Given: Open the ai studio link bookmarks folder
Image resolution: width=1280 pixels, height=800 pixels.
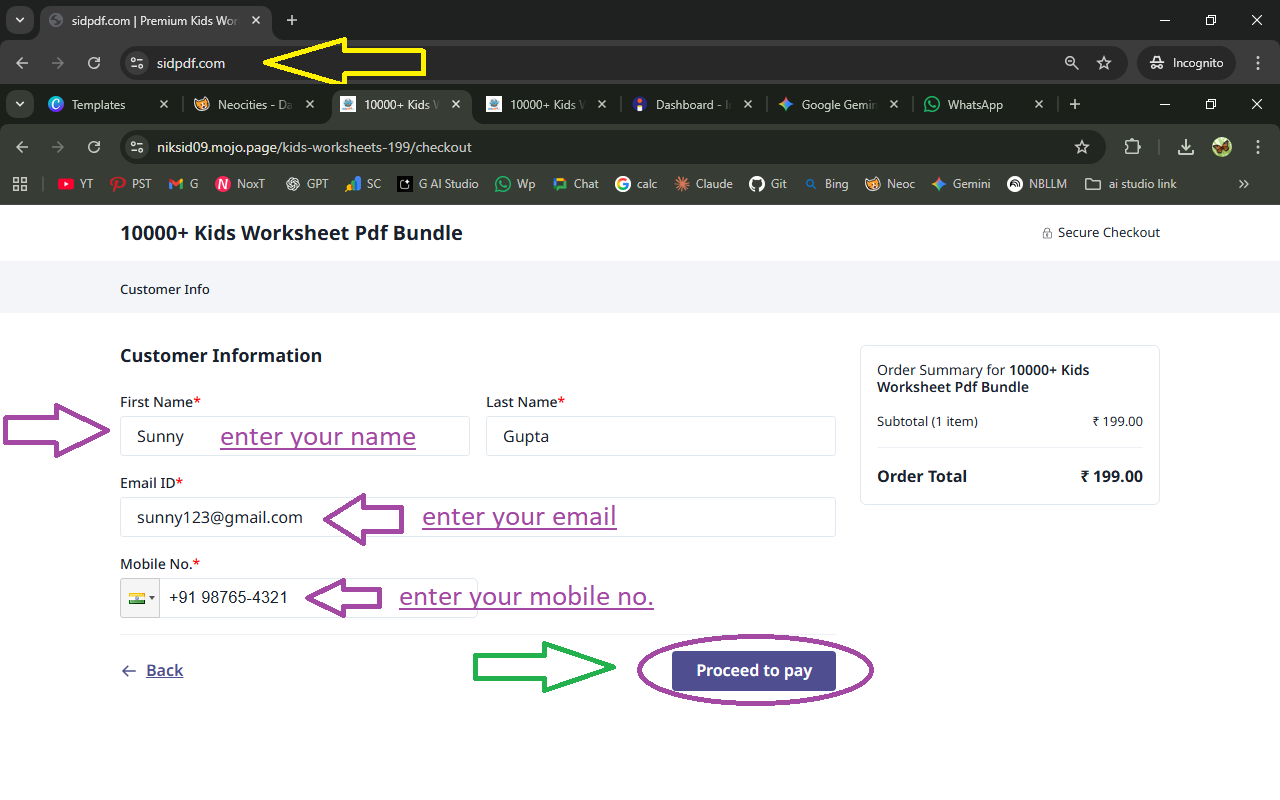Looking at the screenshot, I should tap(1130, 184).
